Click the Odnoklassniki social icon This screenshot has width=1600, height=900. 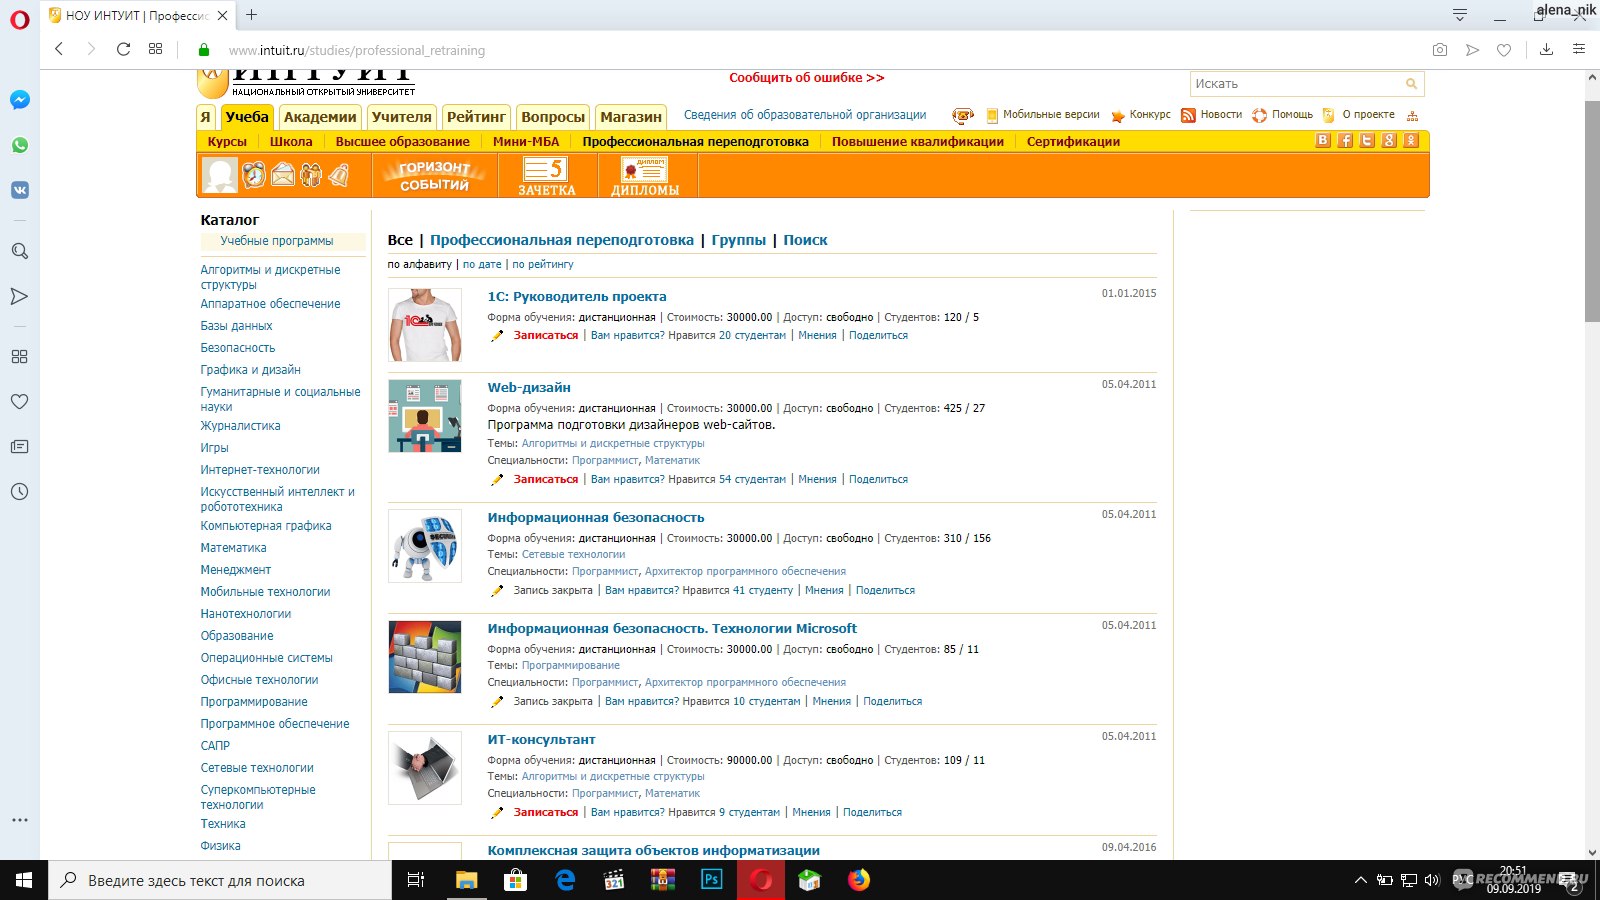coord(1411,141)
